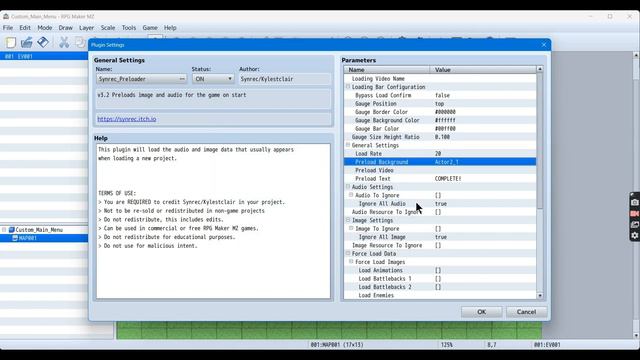640x360 pixels.
Task: Select Ignore All Image true row
Action: point(440,237)
